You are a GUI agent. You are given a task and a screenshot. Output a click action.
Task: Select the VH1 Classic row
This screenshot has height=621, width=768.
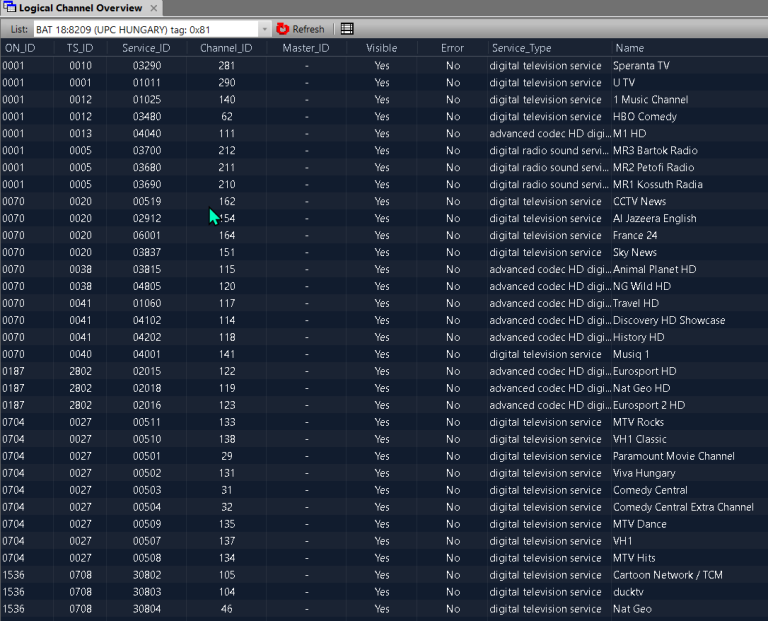click(384, 439)
